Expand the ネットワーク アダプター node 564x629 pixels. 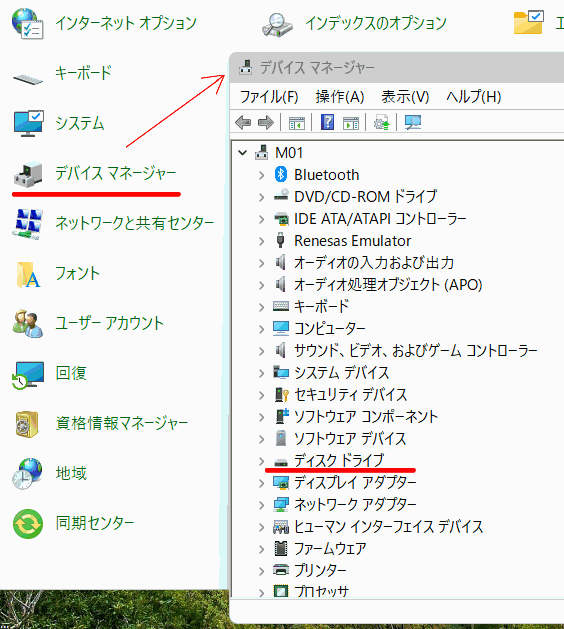pos(262,505)
